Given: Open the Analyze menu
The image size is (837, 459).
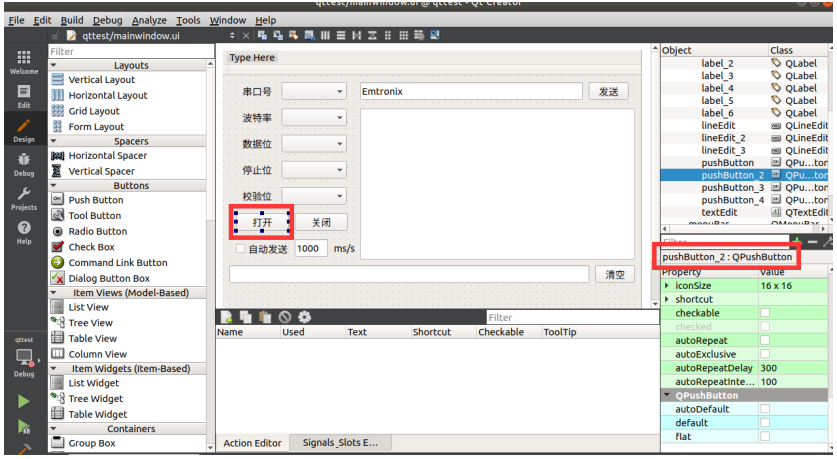Looking at the screenshot, I should click(149, 20).
